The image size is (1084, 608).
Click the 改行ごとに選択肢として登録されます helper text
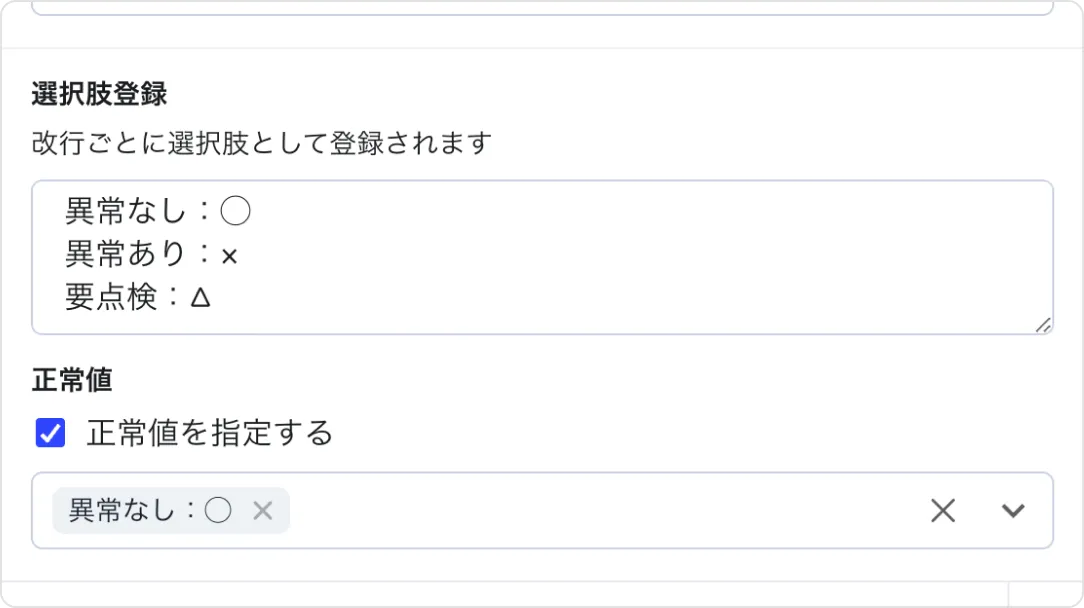262,143
